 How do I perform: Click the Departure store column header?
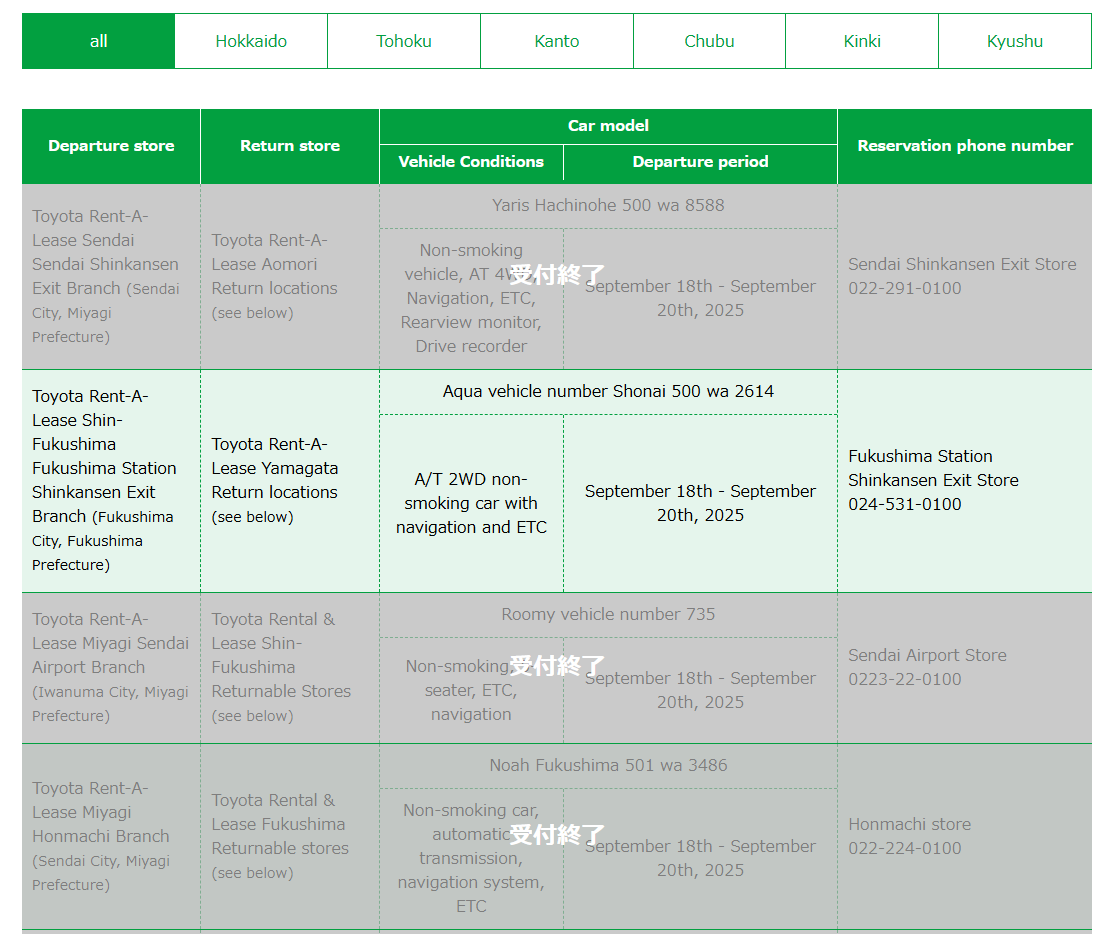pyautogui.click(x=110, y=145)
